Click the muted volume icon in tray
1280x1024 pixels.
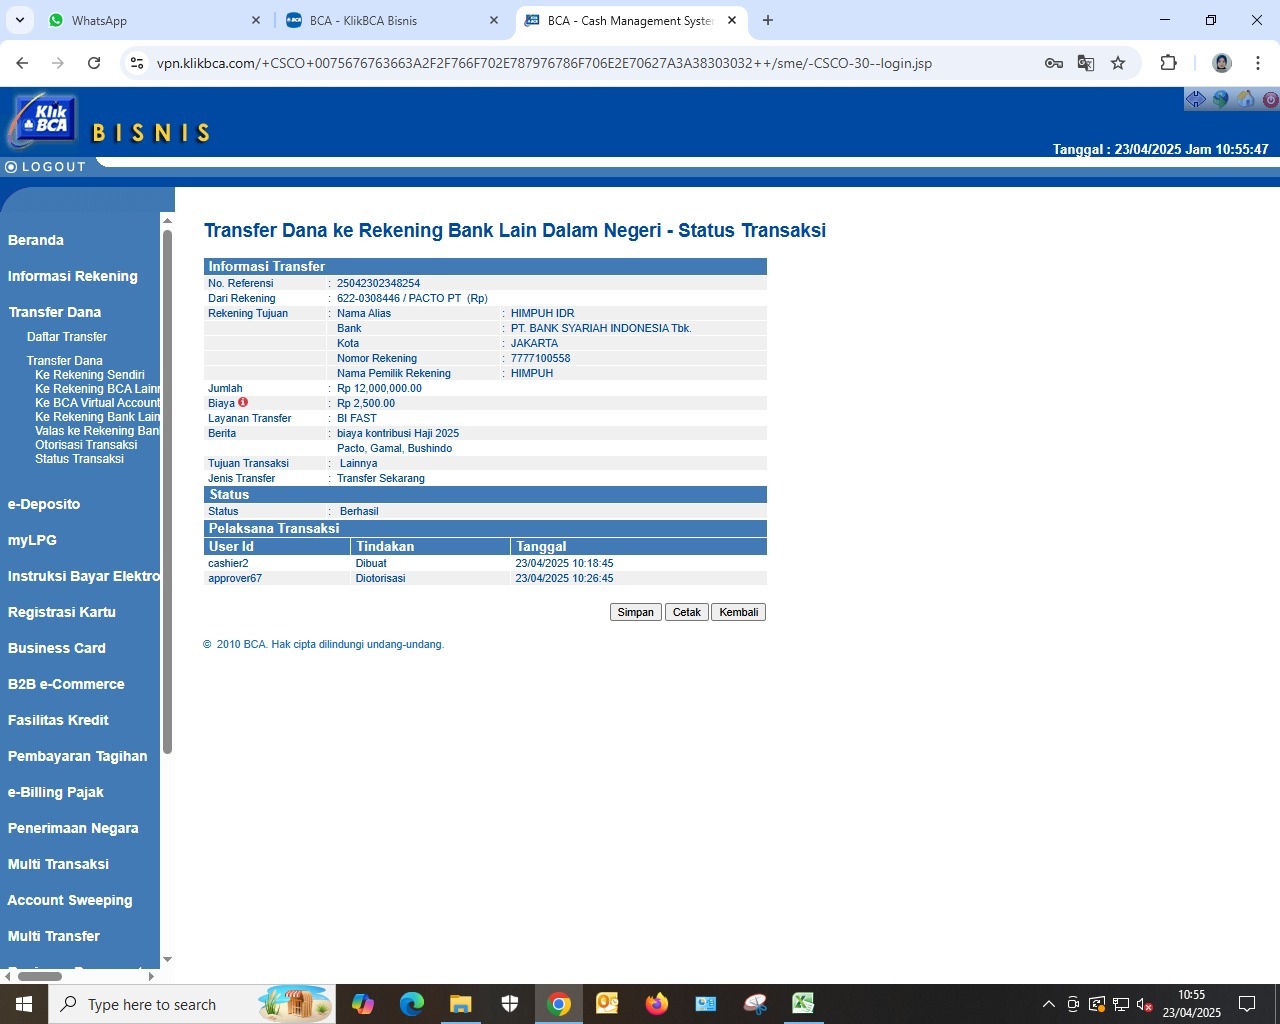1146,1004
